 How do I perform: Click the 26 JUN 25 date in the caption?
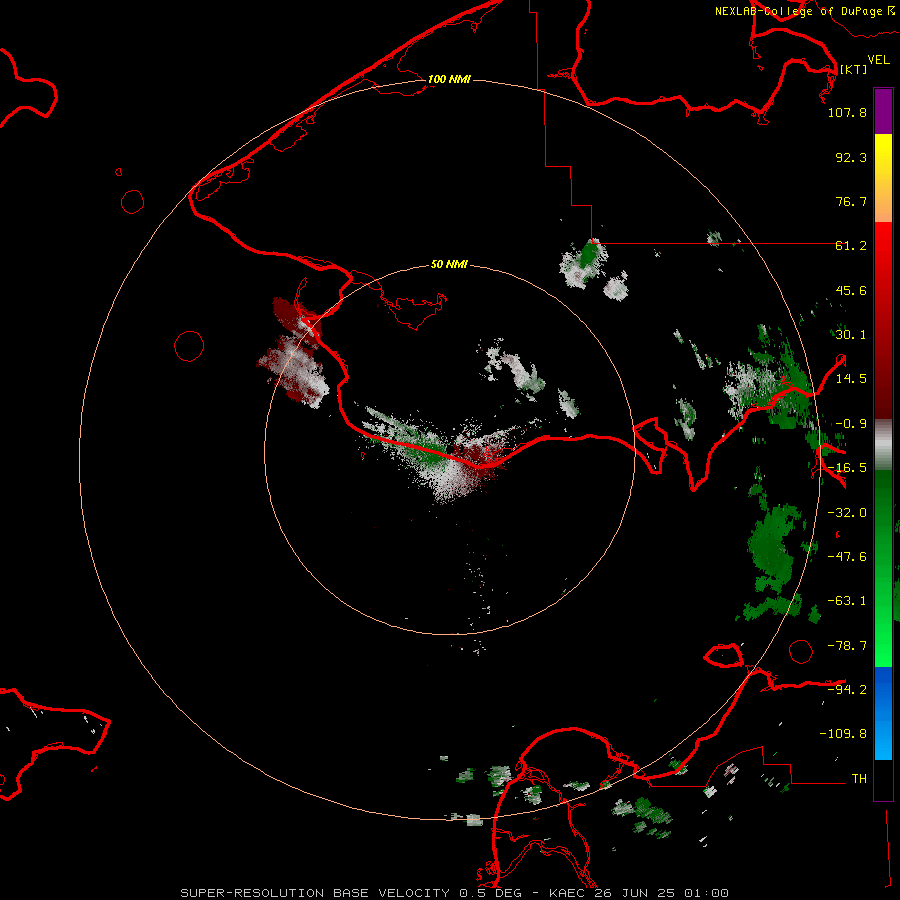coord(638,893)
